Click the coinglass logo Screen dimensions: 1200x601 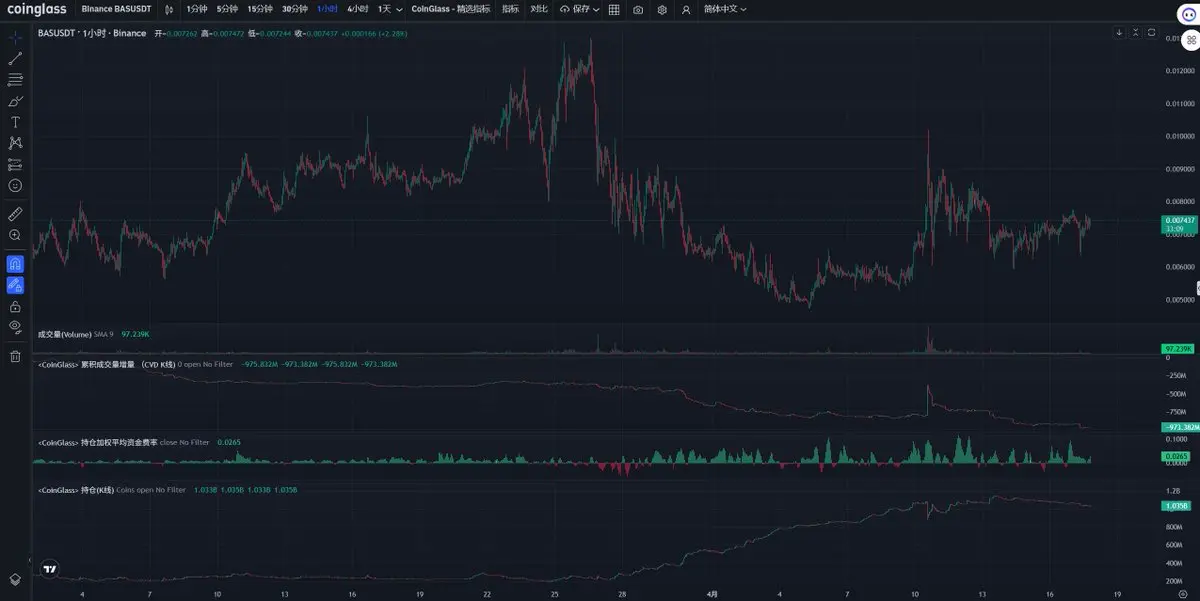tap(35, 9)
